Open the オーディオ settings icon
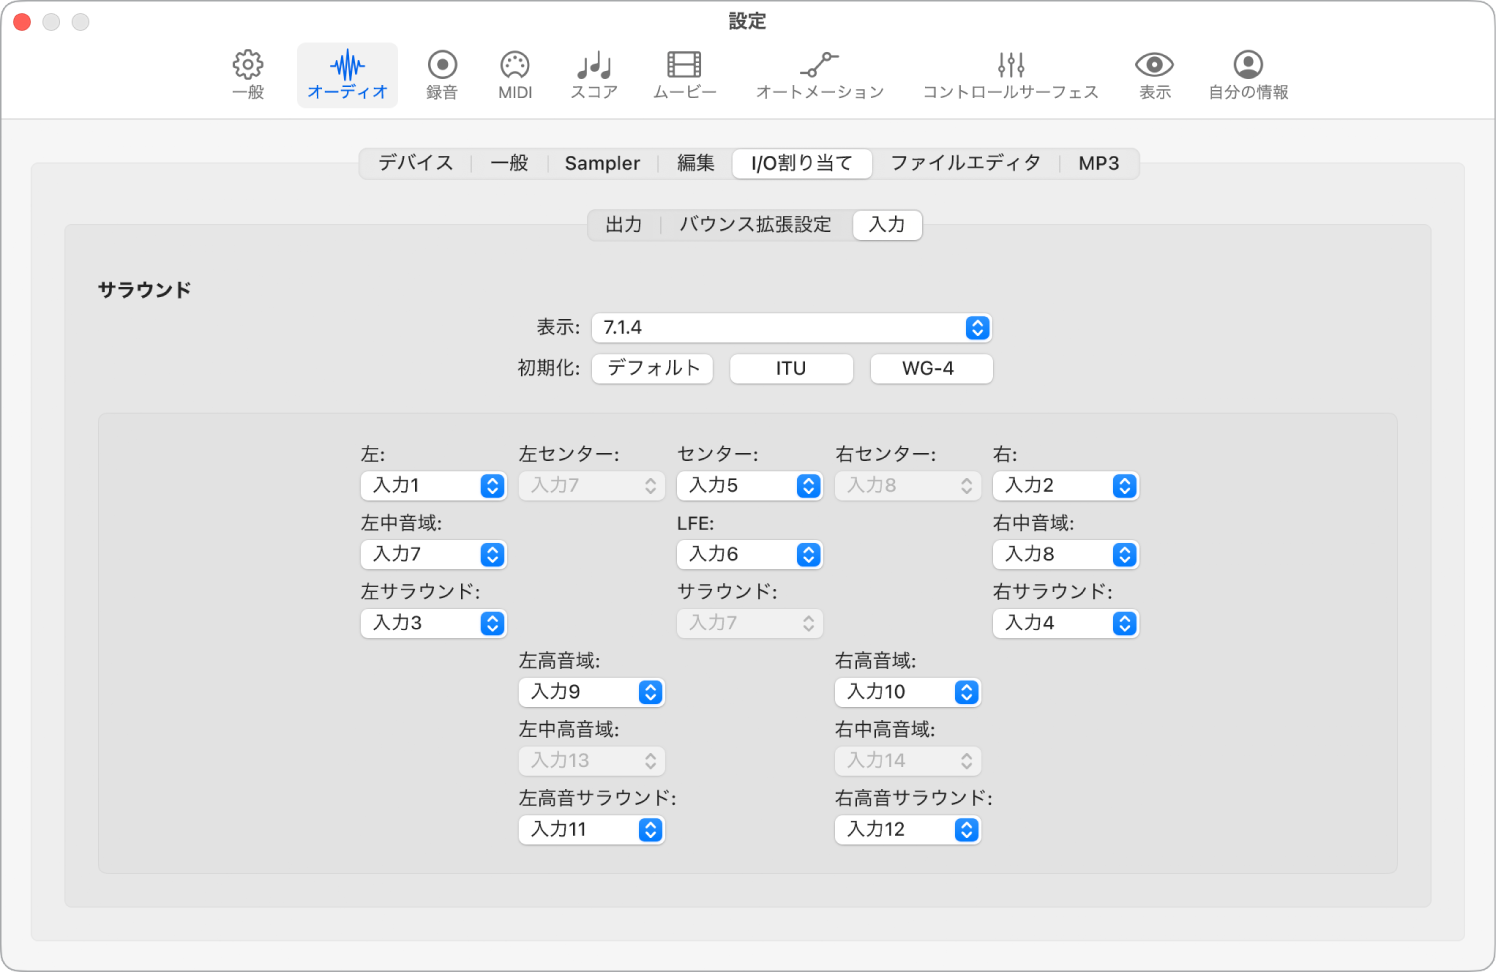The image size is (1498, 974). tap(347, 74)
